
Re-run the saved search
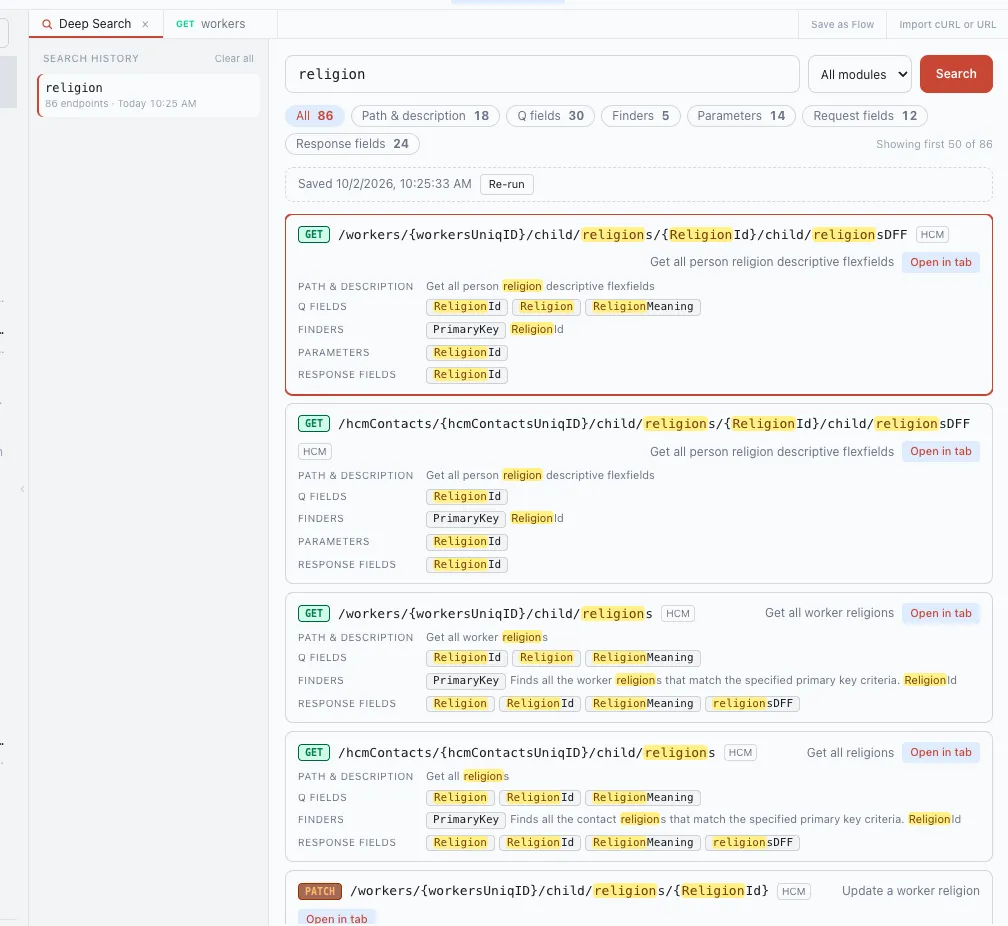(x=507, y=184)
